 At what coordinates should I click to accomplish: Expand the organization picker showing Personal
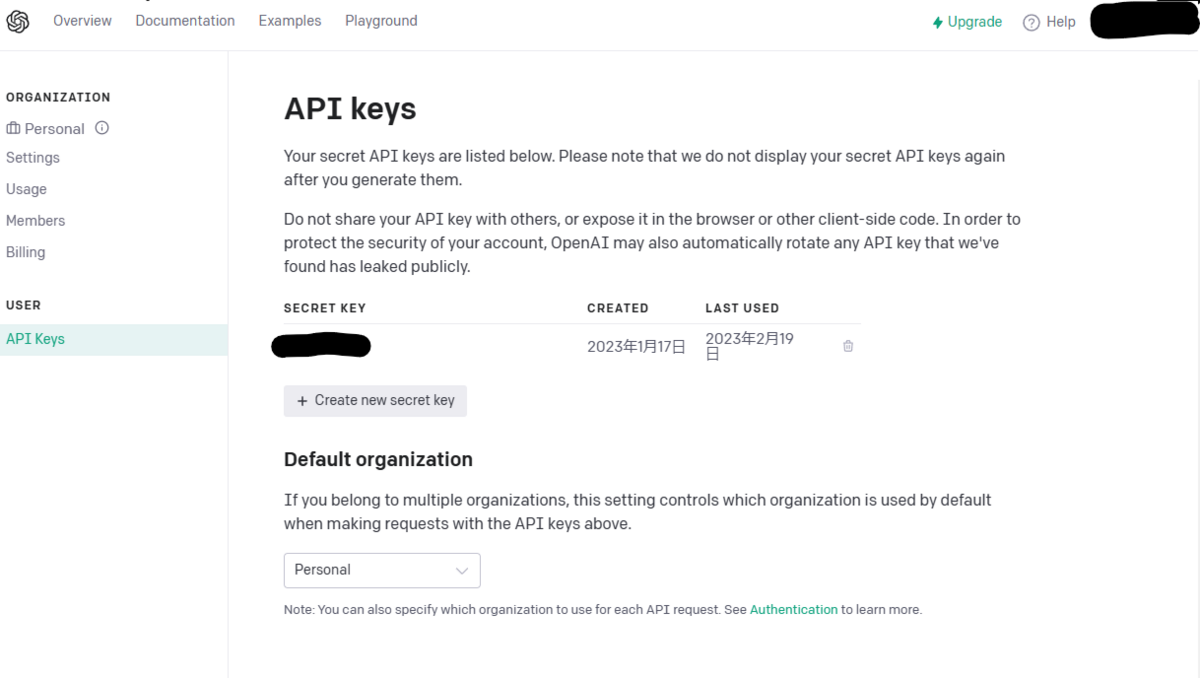click(x=382, y=570)
